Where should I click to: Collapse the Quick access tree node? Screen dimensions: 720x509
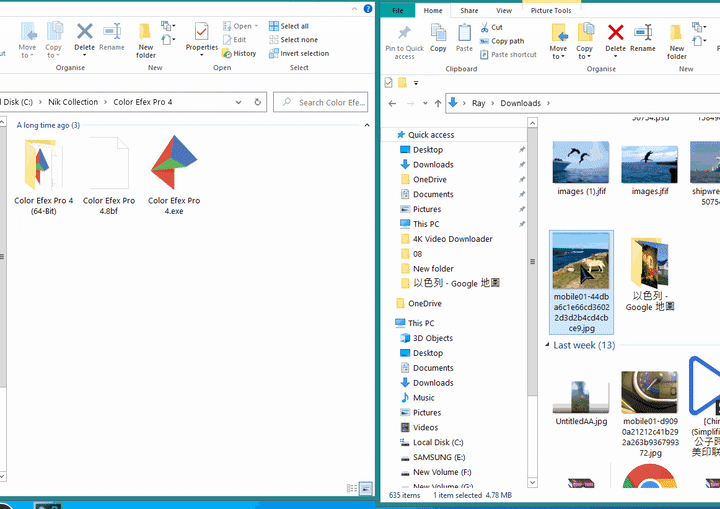point(389,135)
